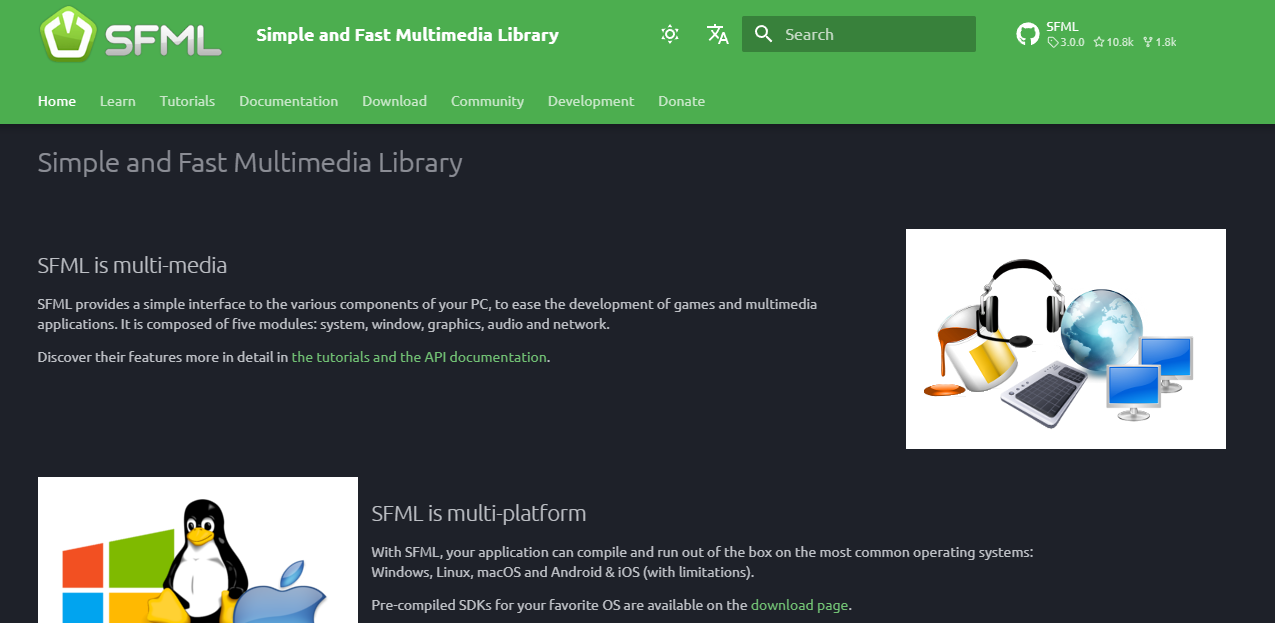This screenshot has height=623, width=1275.
Task: Switch to the Download tab
Action: click(x=394, y=101)
